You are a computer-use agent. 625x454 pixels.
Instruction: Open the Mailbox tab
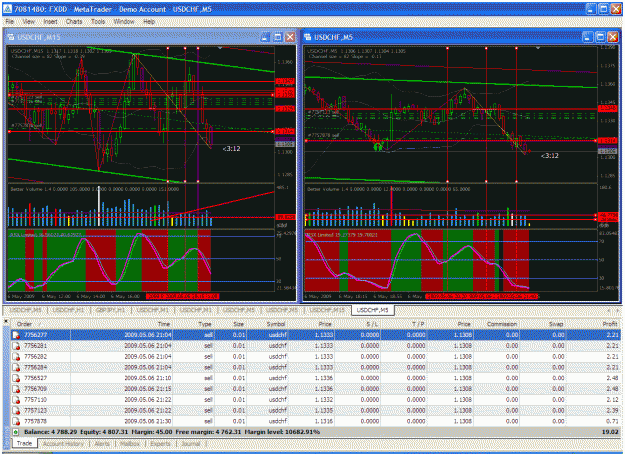tap(130, 443)
